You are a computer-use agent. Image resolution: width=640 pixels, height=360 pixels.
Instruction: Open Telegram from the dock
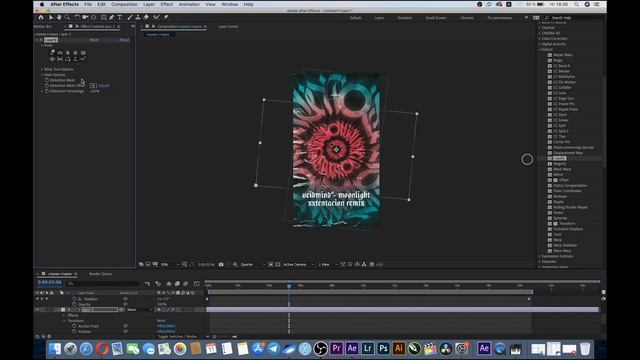(x=273, y=349)
